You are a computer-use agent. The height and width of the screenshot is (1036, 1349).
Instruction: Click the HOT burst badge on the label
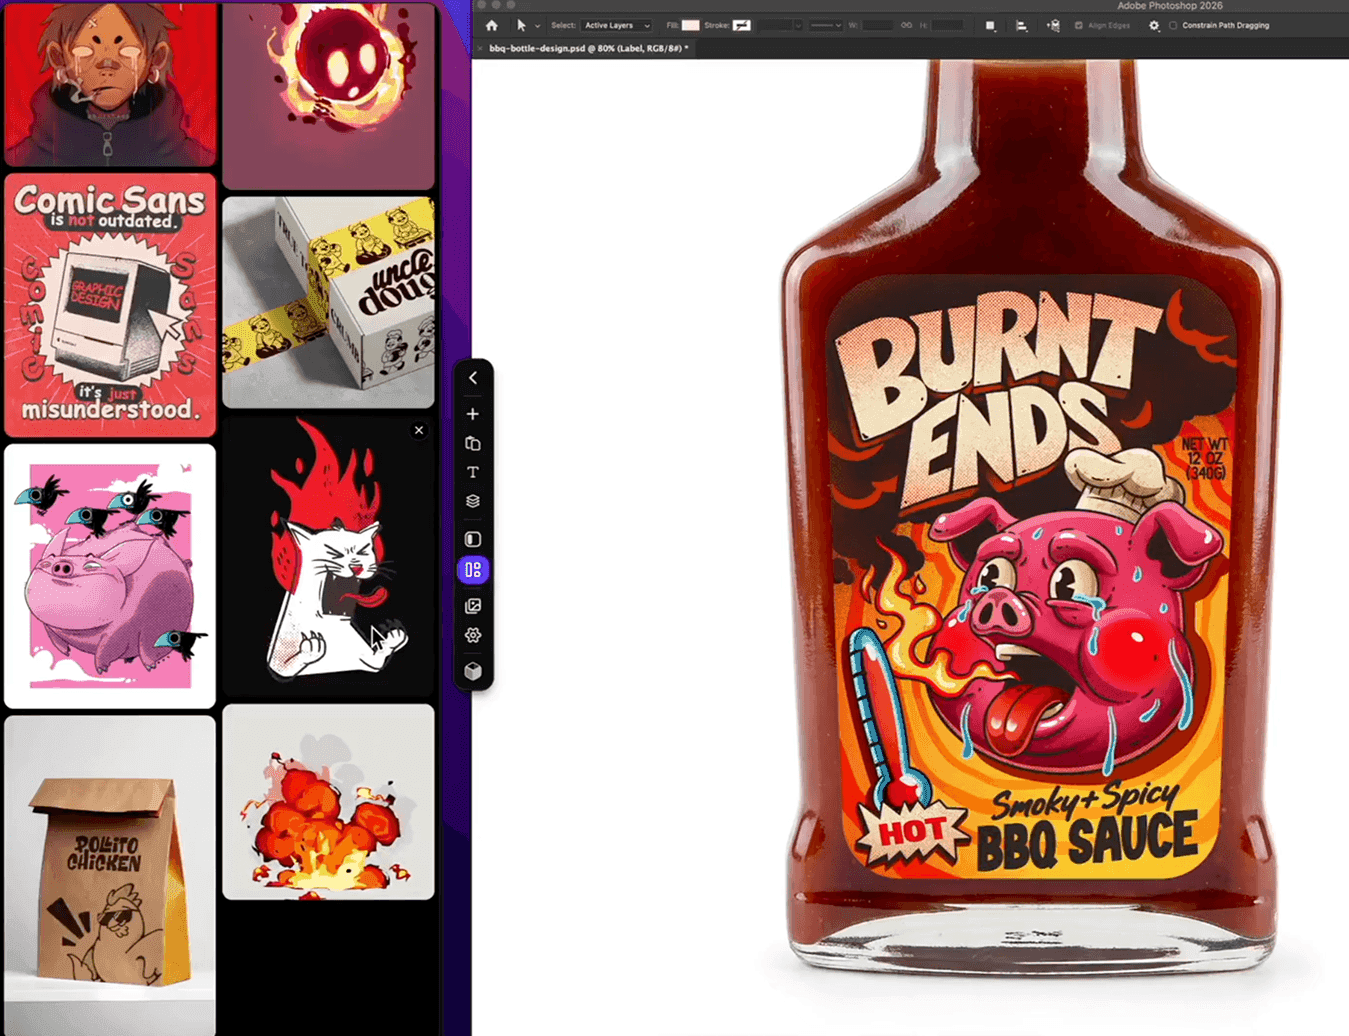pyautogui.click(x=912, y=830)
